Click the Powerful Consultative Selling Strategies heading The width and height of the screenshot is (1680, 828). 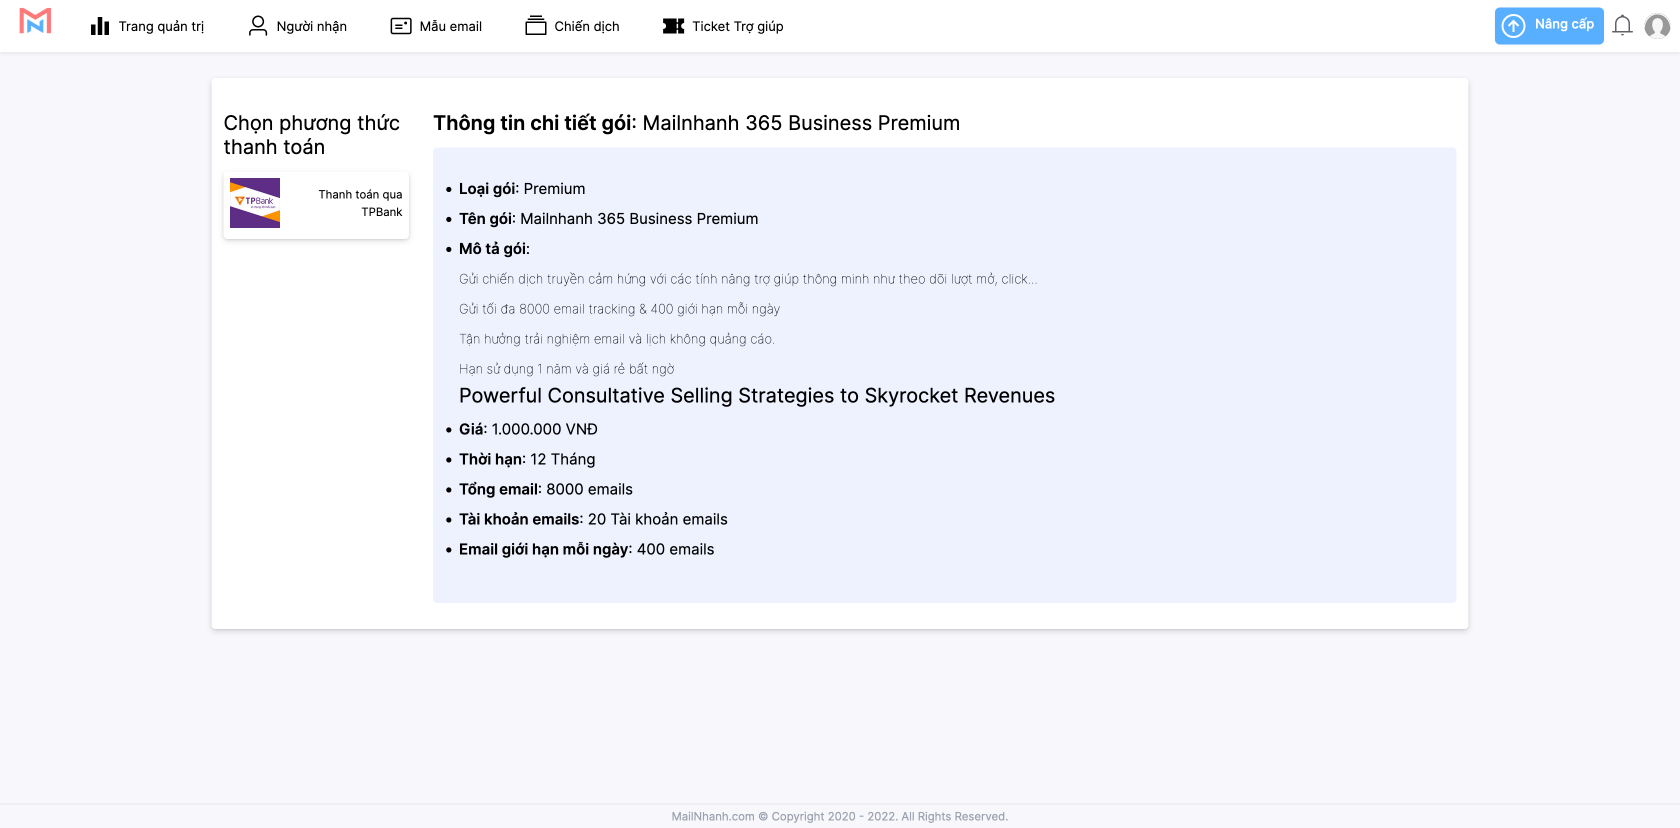point(756,396)
